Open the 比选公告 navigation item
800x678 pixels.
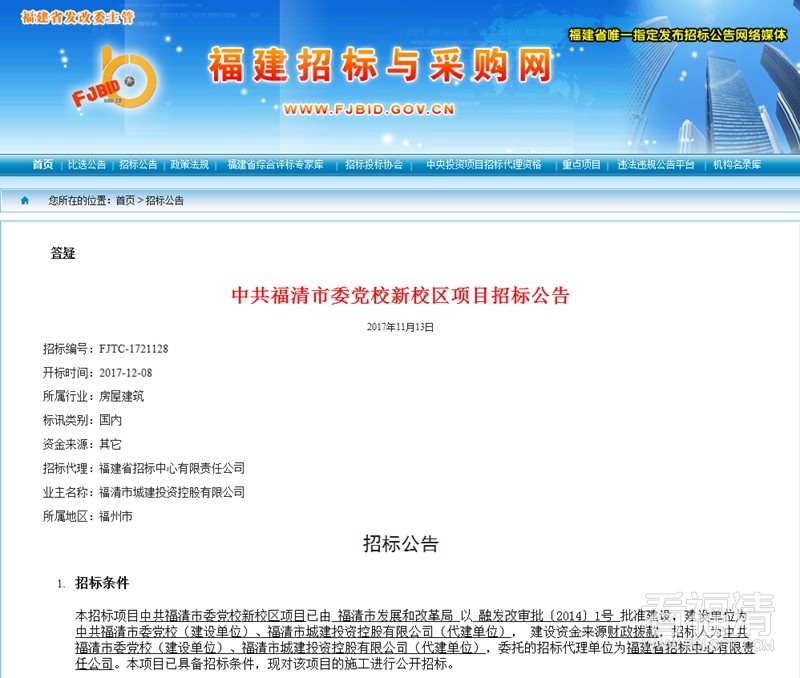click(x=87, y=164)
